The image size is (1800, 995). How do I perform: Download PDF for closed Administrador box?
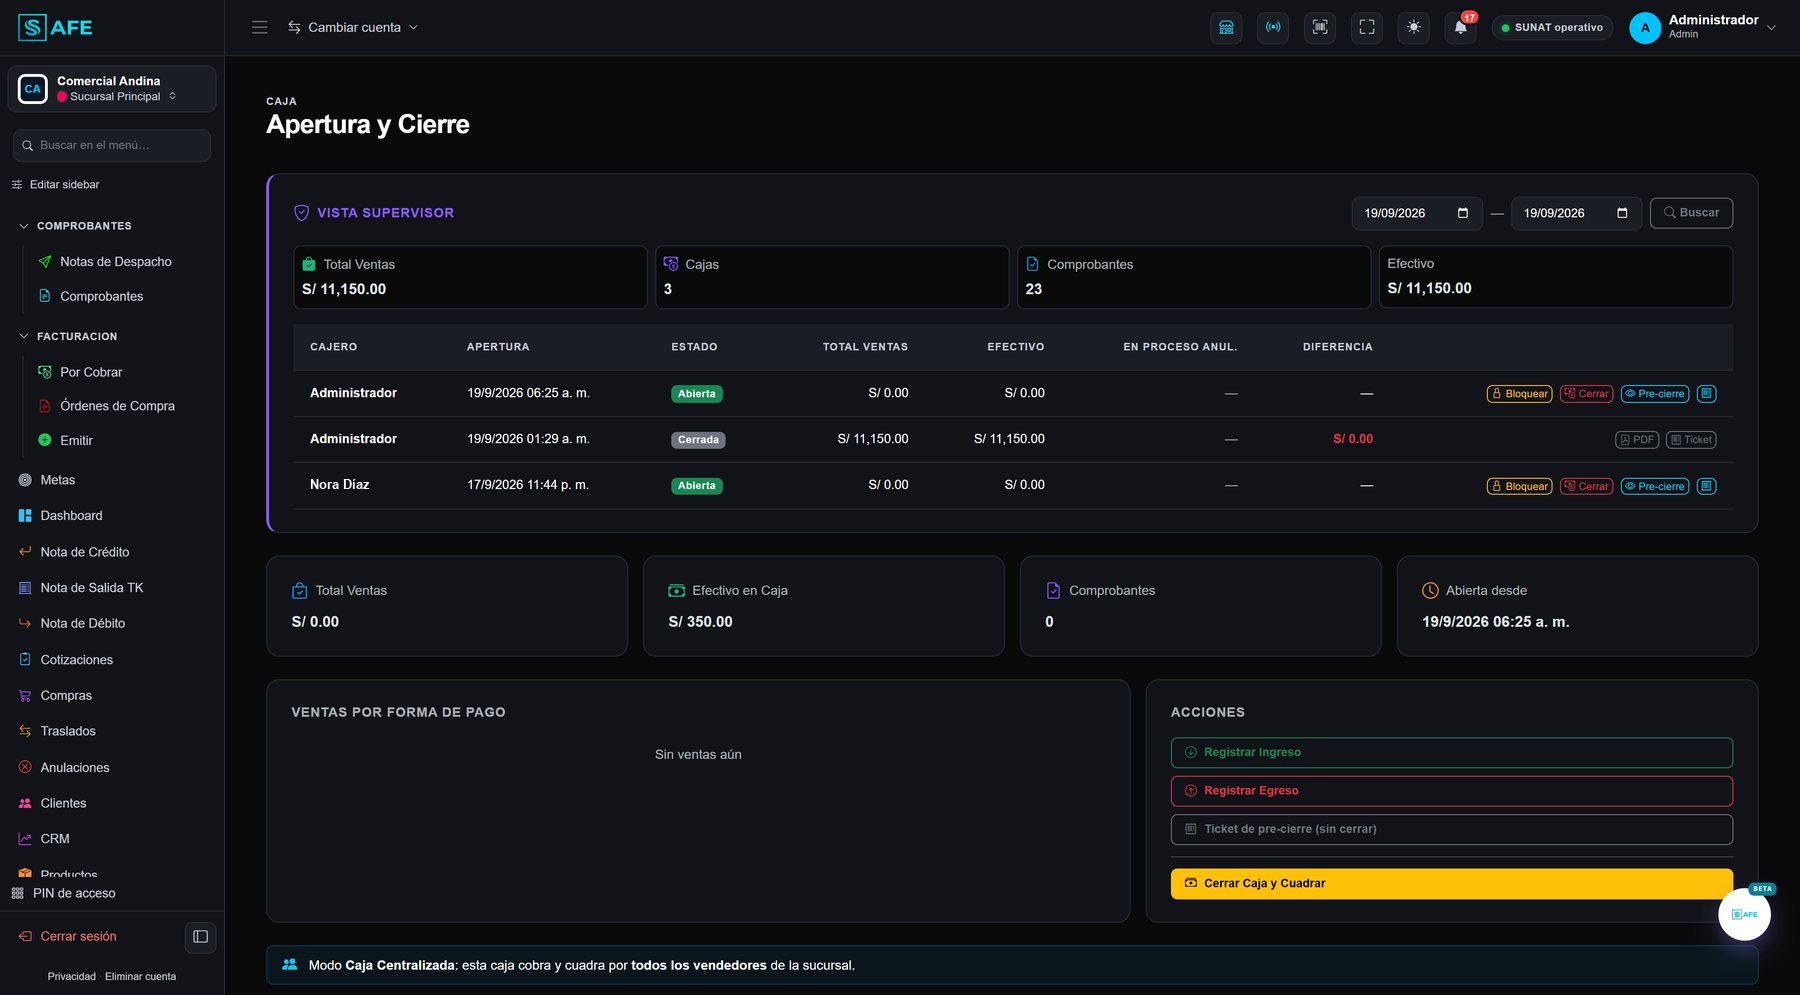[x=1637, y=440]
